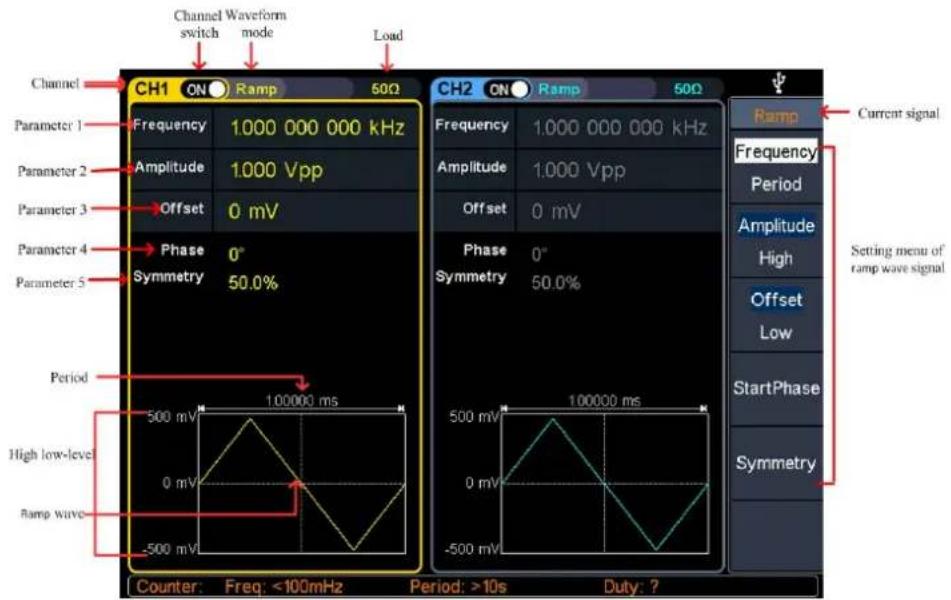Click the CH1 50Ω load indicator
The image size is (951, 600).
click(x=386, y=89)
